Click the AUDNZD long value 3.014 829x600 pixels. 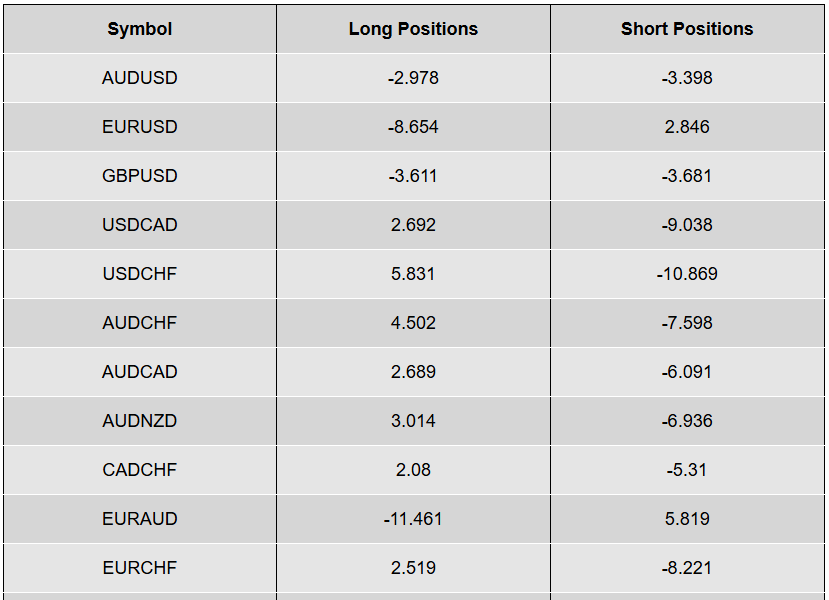(x=413, y=421)
